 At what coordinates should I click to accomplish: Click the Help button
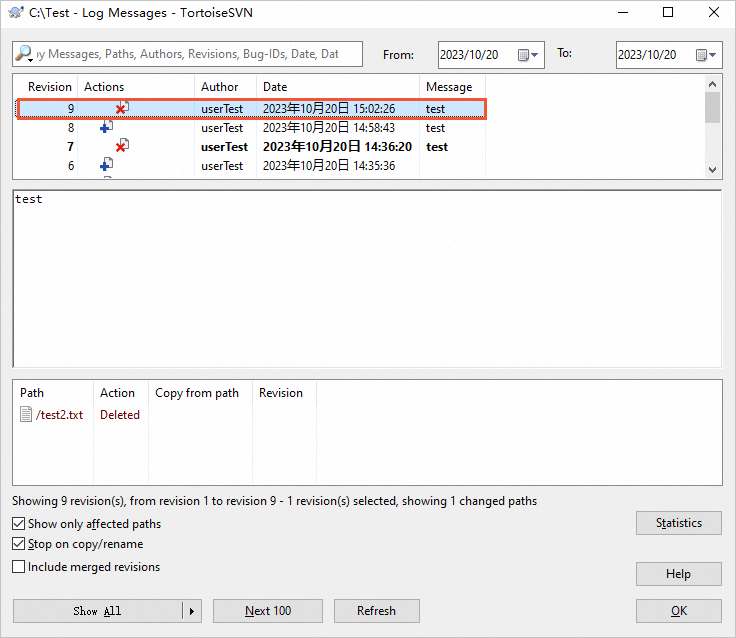pos(679,574)
